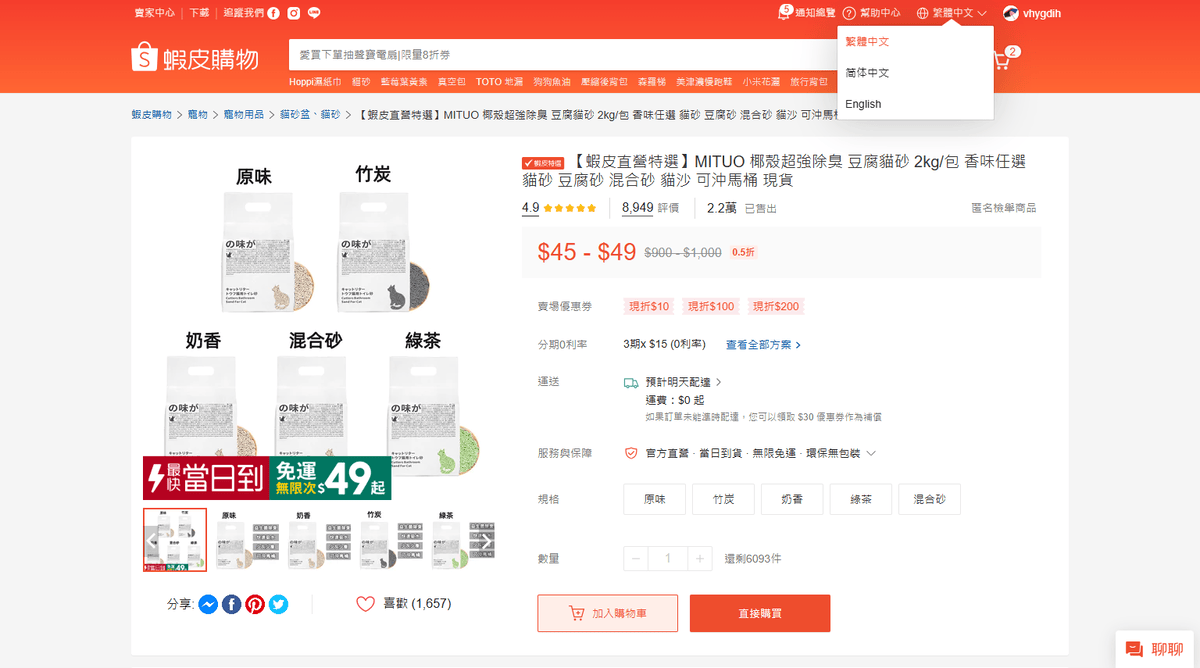This screenshot has width=1200, height=668.
Task: Share product via the Facebook icon beside 分享
Action: (x=231, y=604)
